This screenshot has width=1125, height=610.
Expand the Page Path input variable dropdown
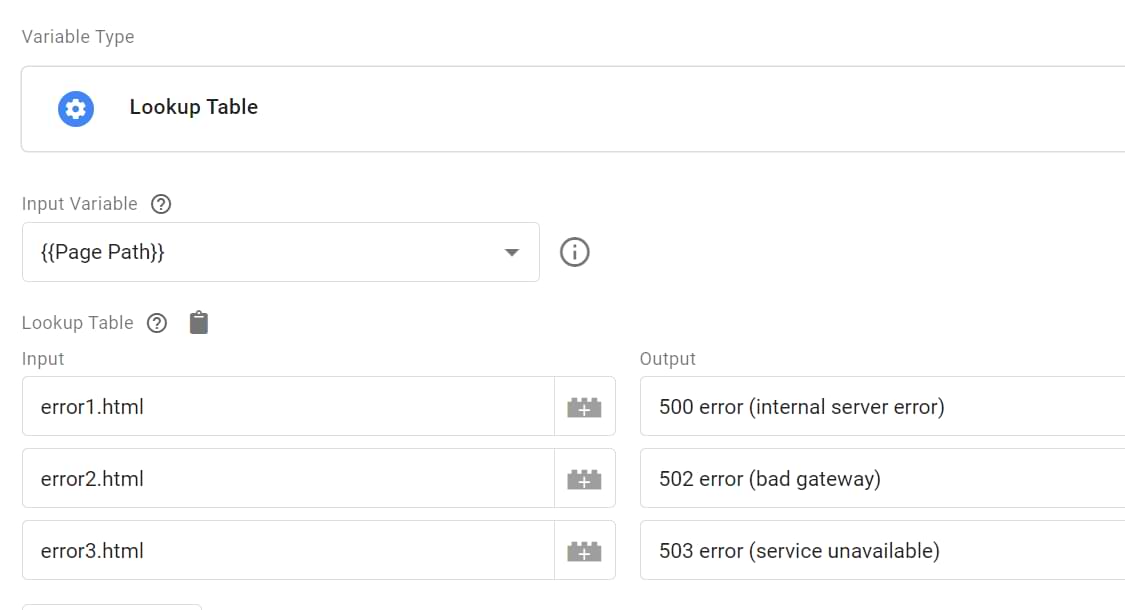click(512, 252)
